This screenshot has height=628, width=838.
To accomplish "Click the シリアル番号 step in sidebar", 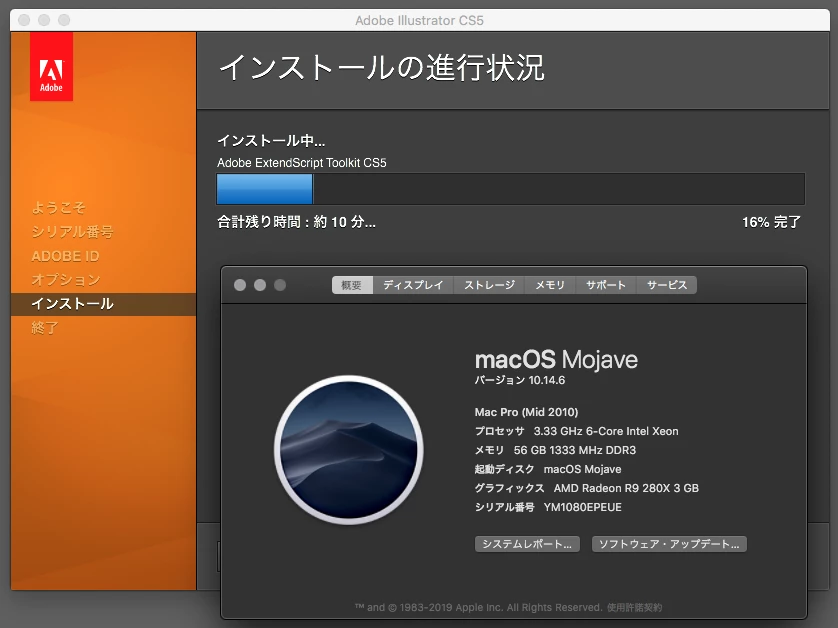I will click(x=72, y=231).
